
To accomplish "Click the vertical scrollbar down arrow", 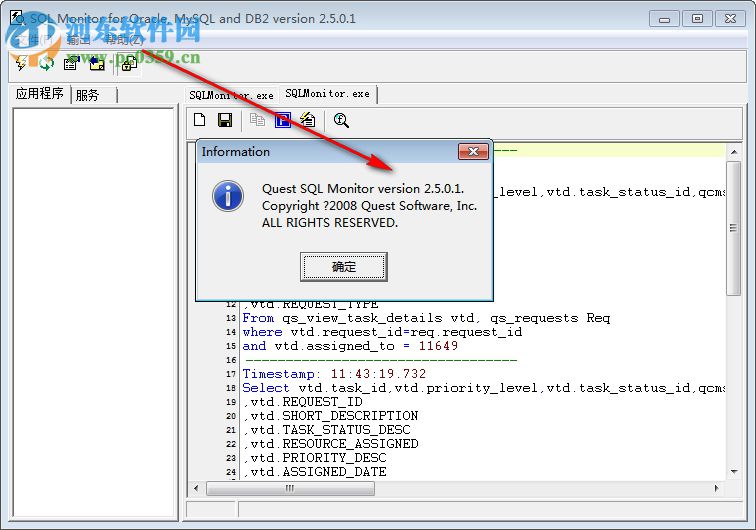I will coord(734,472).
